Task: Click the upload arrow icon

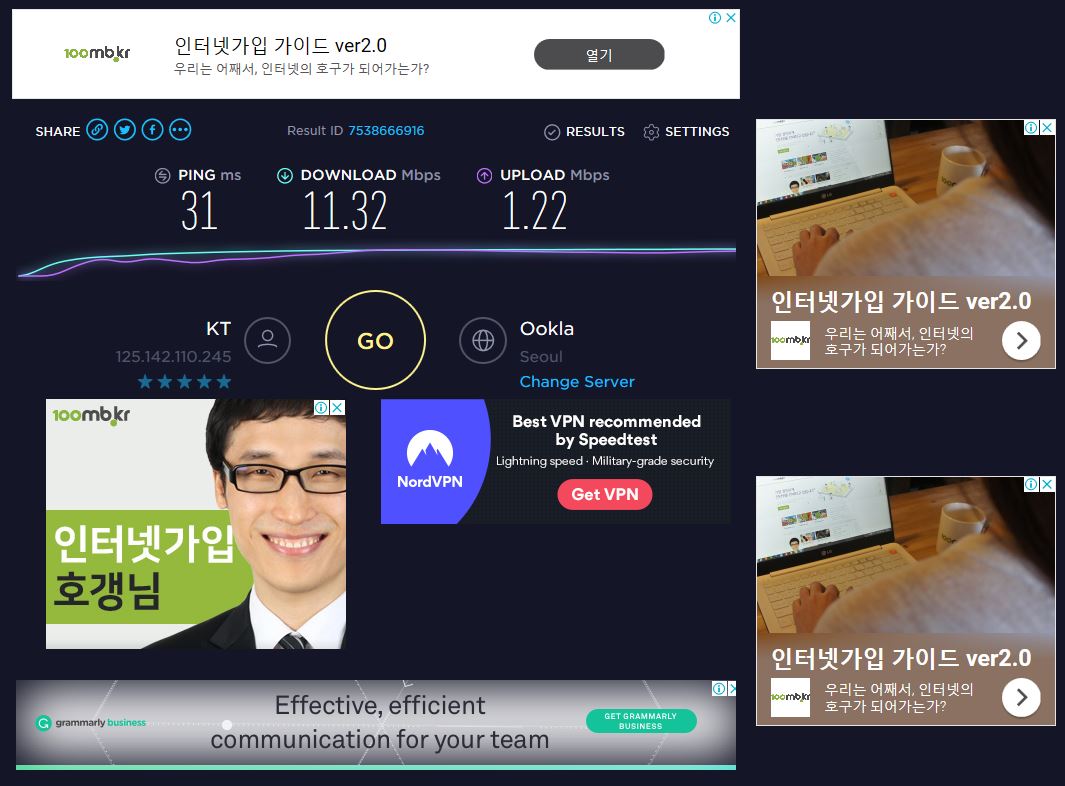Action: tap(484, 176)
